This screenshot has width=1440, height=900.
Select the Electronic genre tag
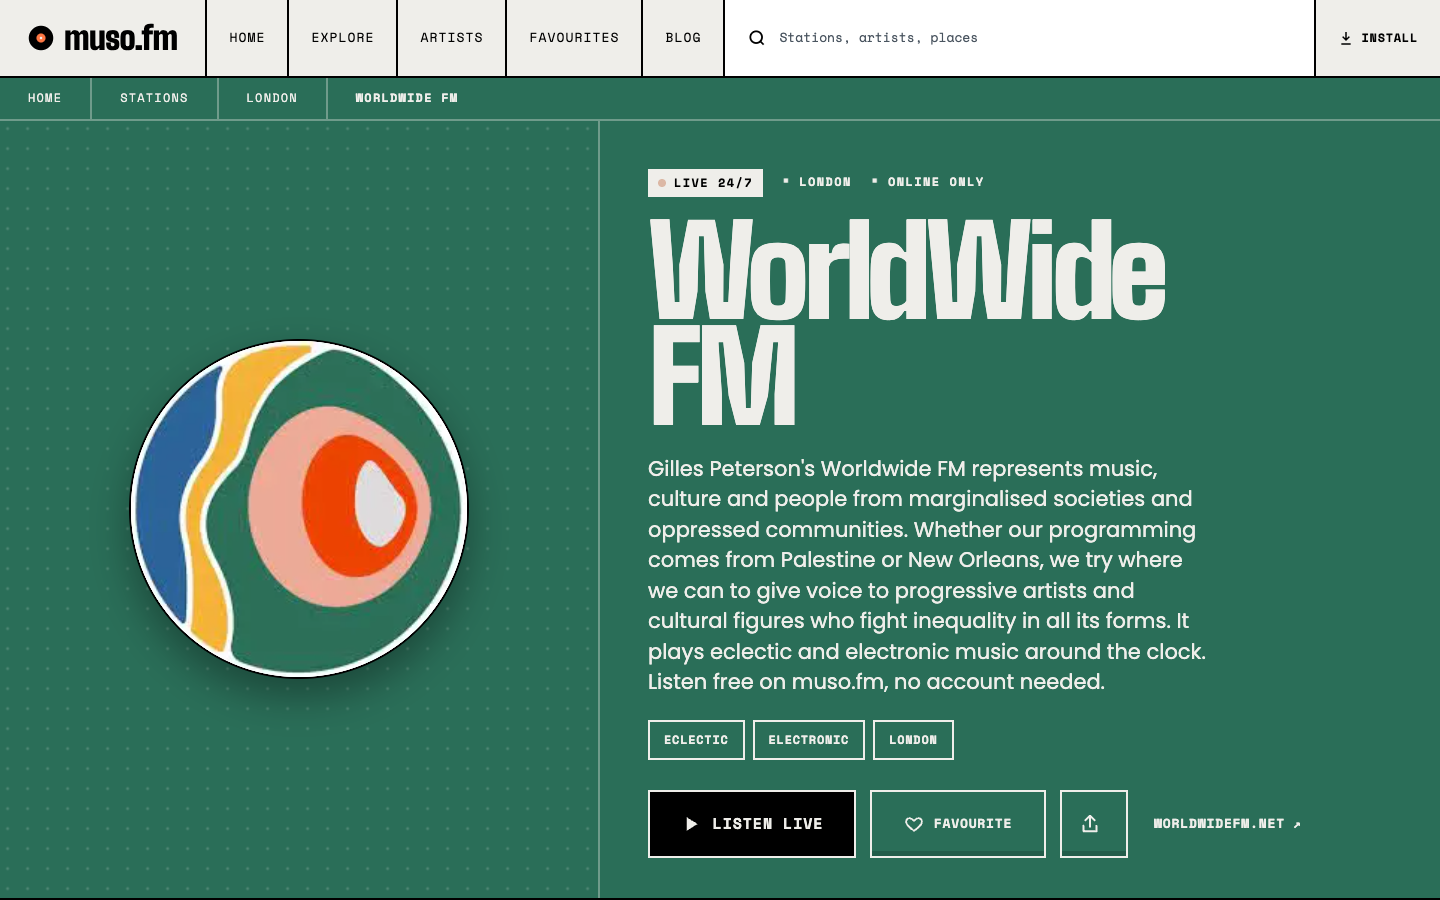808,740
